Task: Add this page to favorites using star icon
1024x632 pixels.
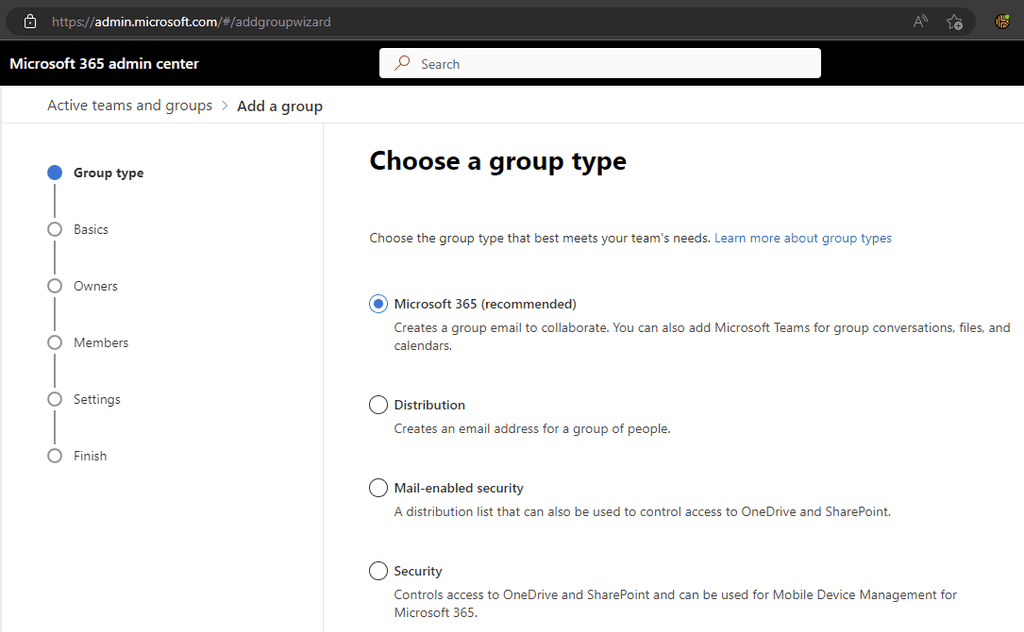Action: click(x=954, y=21)
